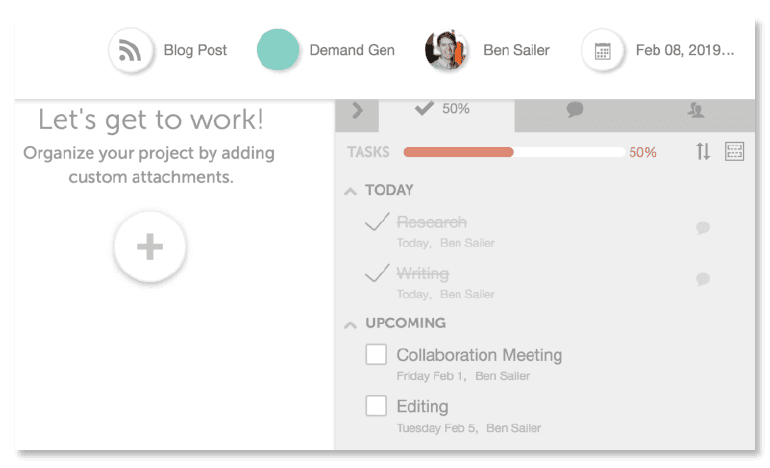Switch to the comments tab
This screenshot has height=468, width=770.
(574, 110)
